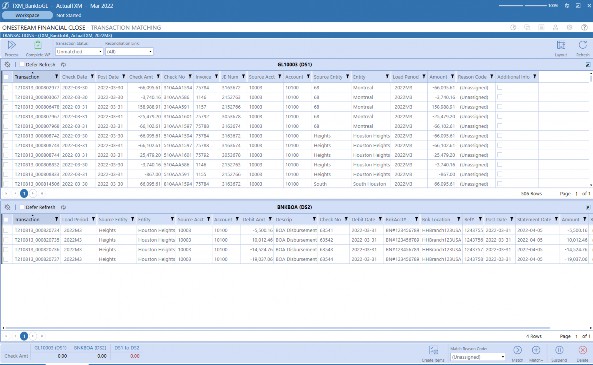Click refresh icon beside BNKBOA Defer Refresh
The height and width of the screenshot is (365, 593).
tap(63, 207)
